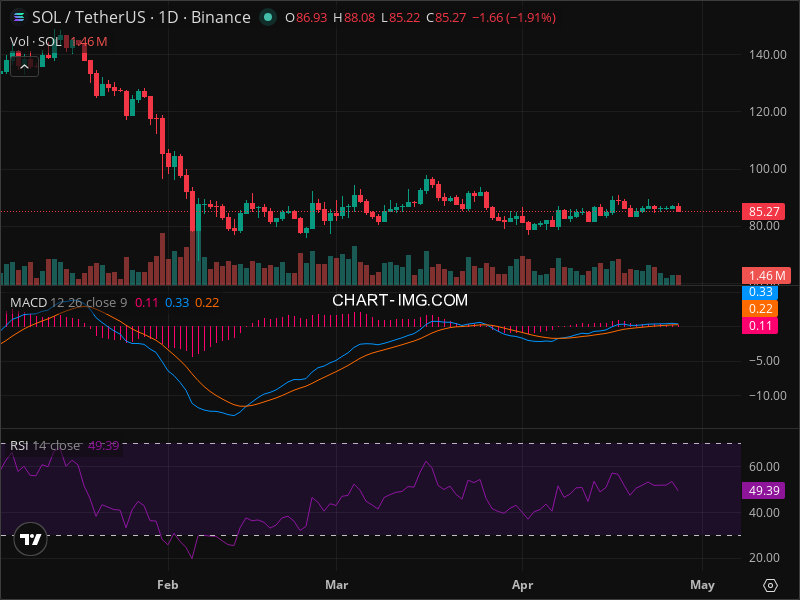Collapse the indicator legend chevron button

24,67
